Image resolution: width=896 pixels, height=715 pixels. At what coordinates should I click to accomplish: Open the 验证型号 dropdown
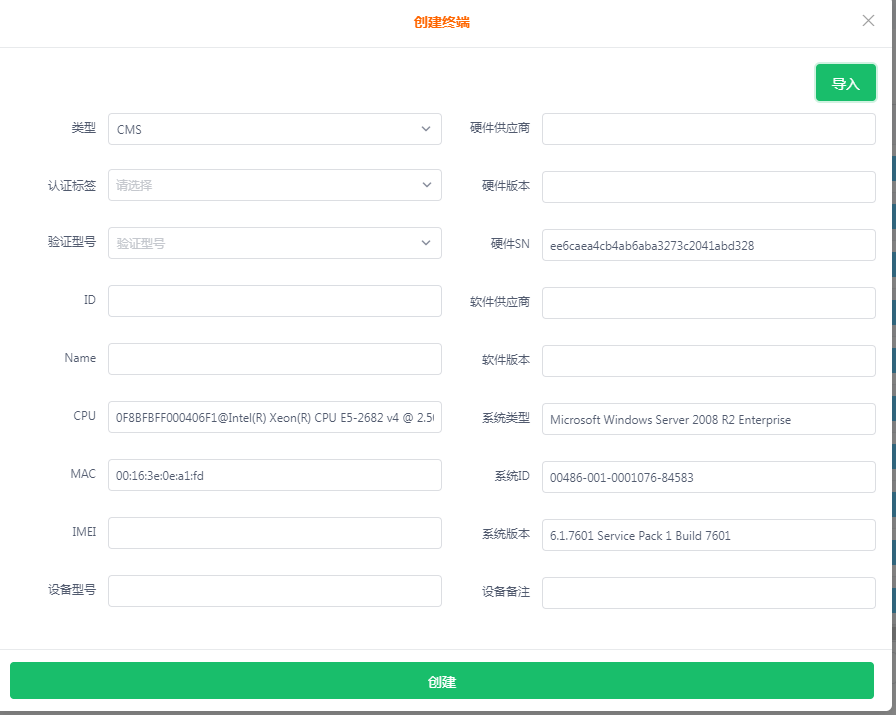[274, 243]
